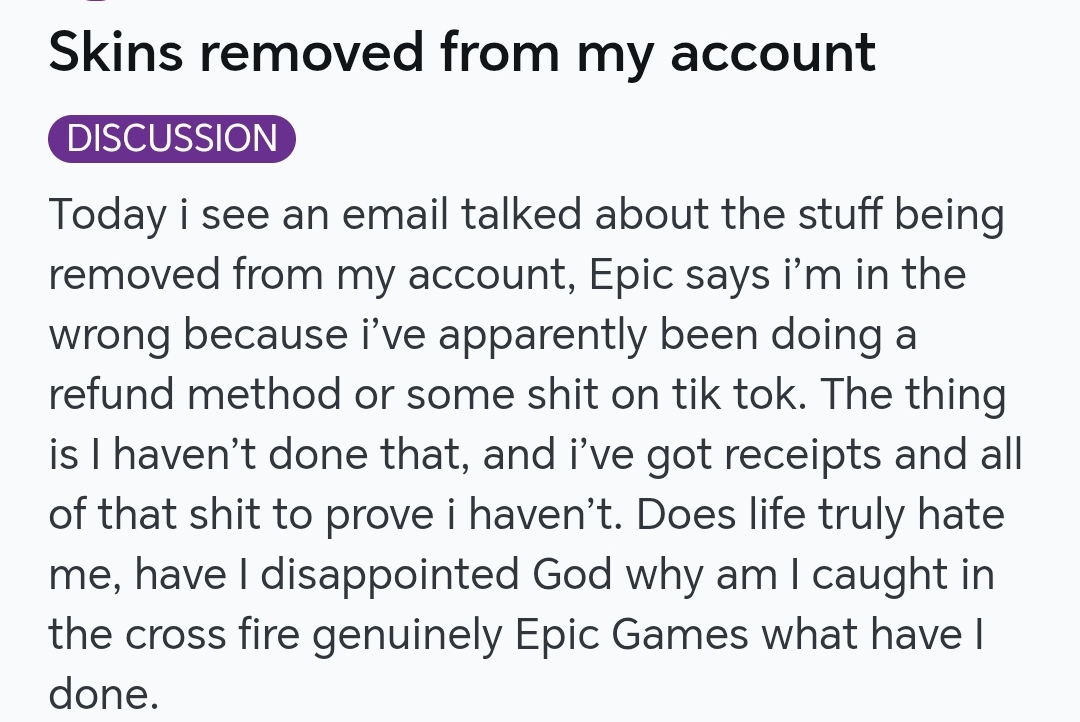The width and height of the screenshot is (1080, 722).
Task: Click the words "Epic Games" near the end
Action: pyautogui.click(x=632, y=635)
